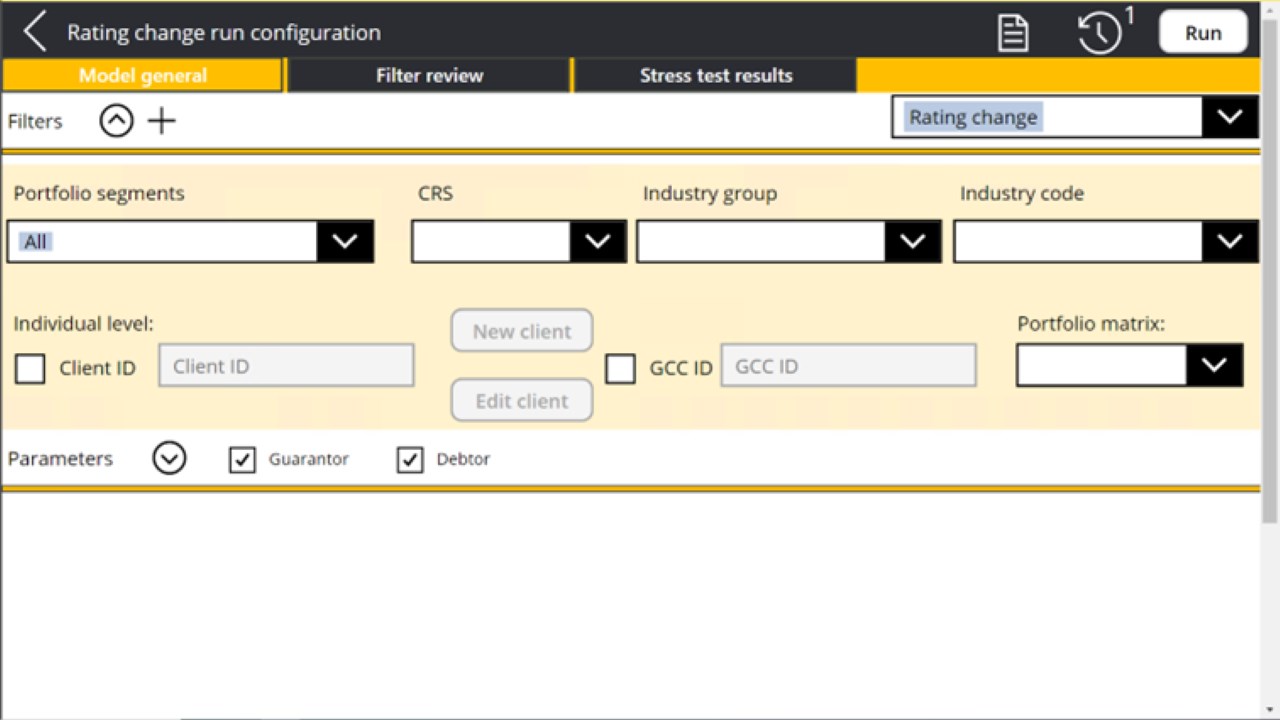
Task: Add a new filter with plus icon
Action: pyautogui.click(x=161, y=121)
